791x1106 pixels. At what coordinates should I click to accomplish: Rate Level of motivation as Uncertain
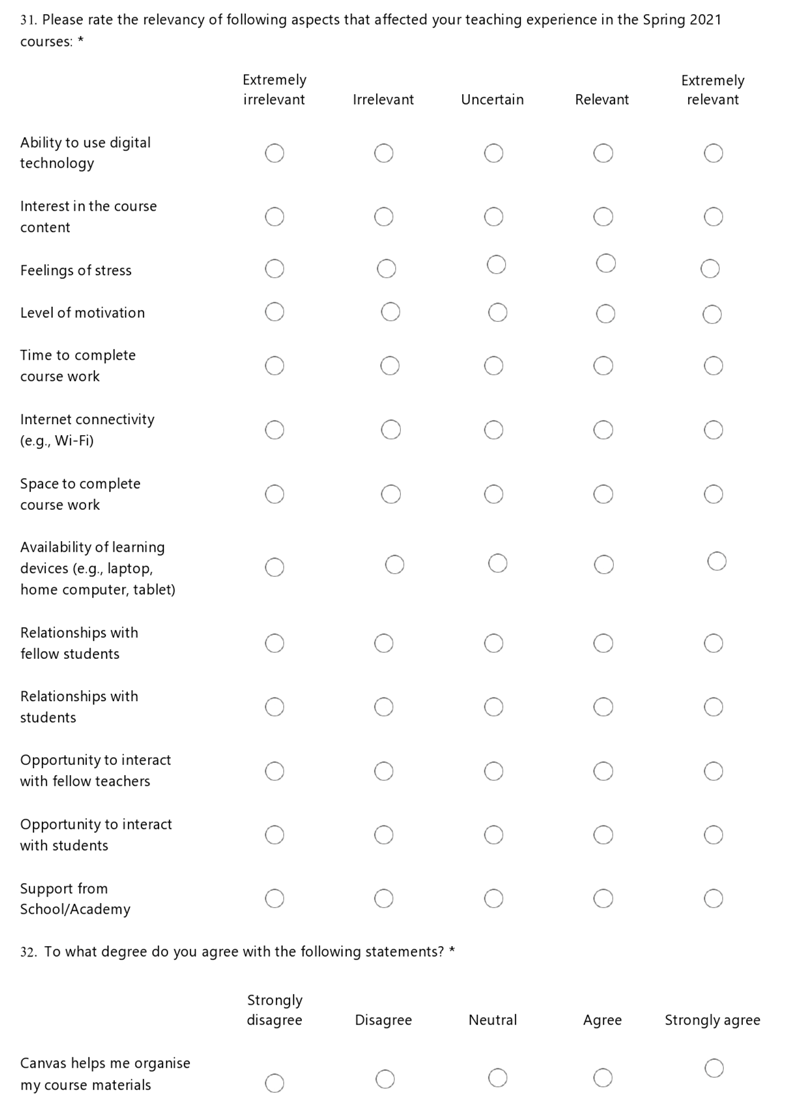(497, 312)
